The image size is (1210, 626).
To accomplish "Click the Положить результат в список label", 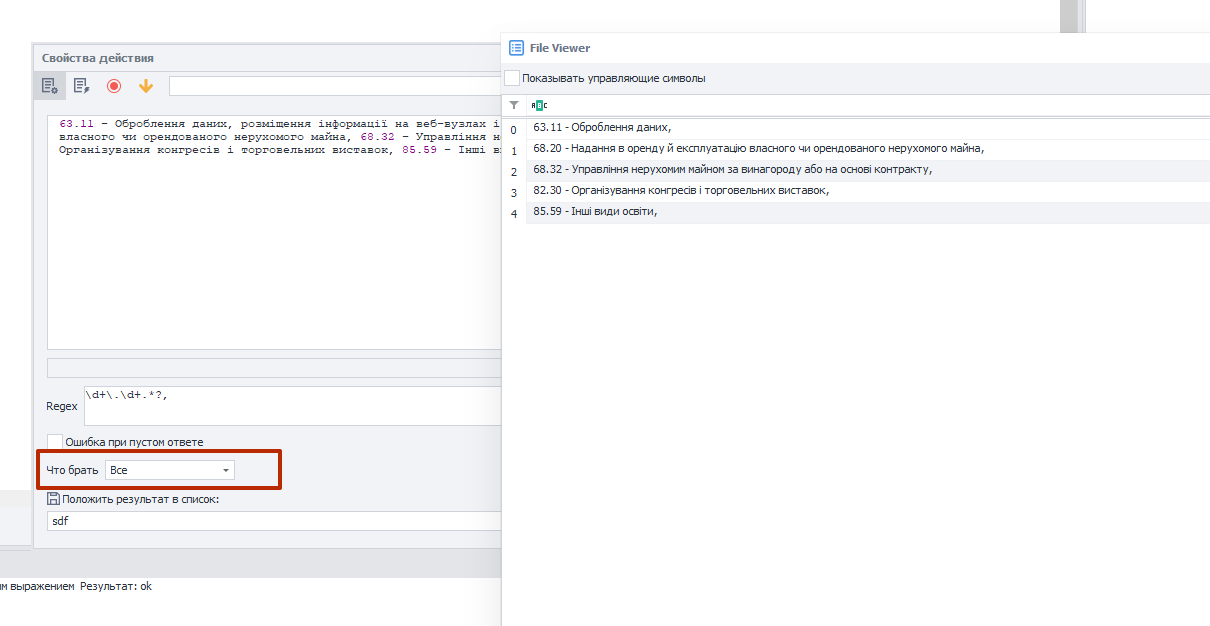I will pyautogui.click(x=140, y=499).
